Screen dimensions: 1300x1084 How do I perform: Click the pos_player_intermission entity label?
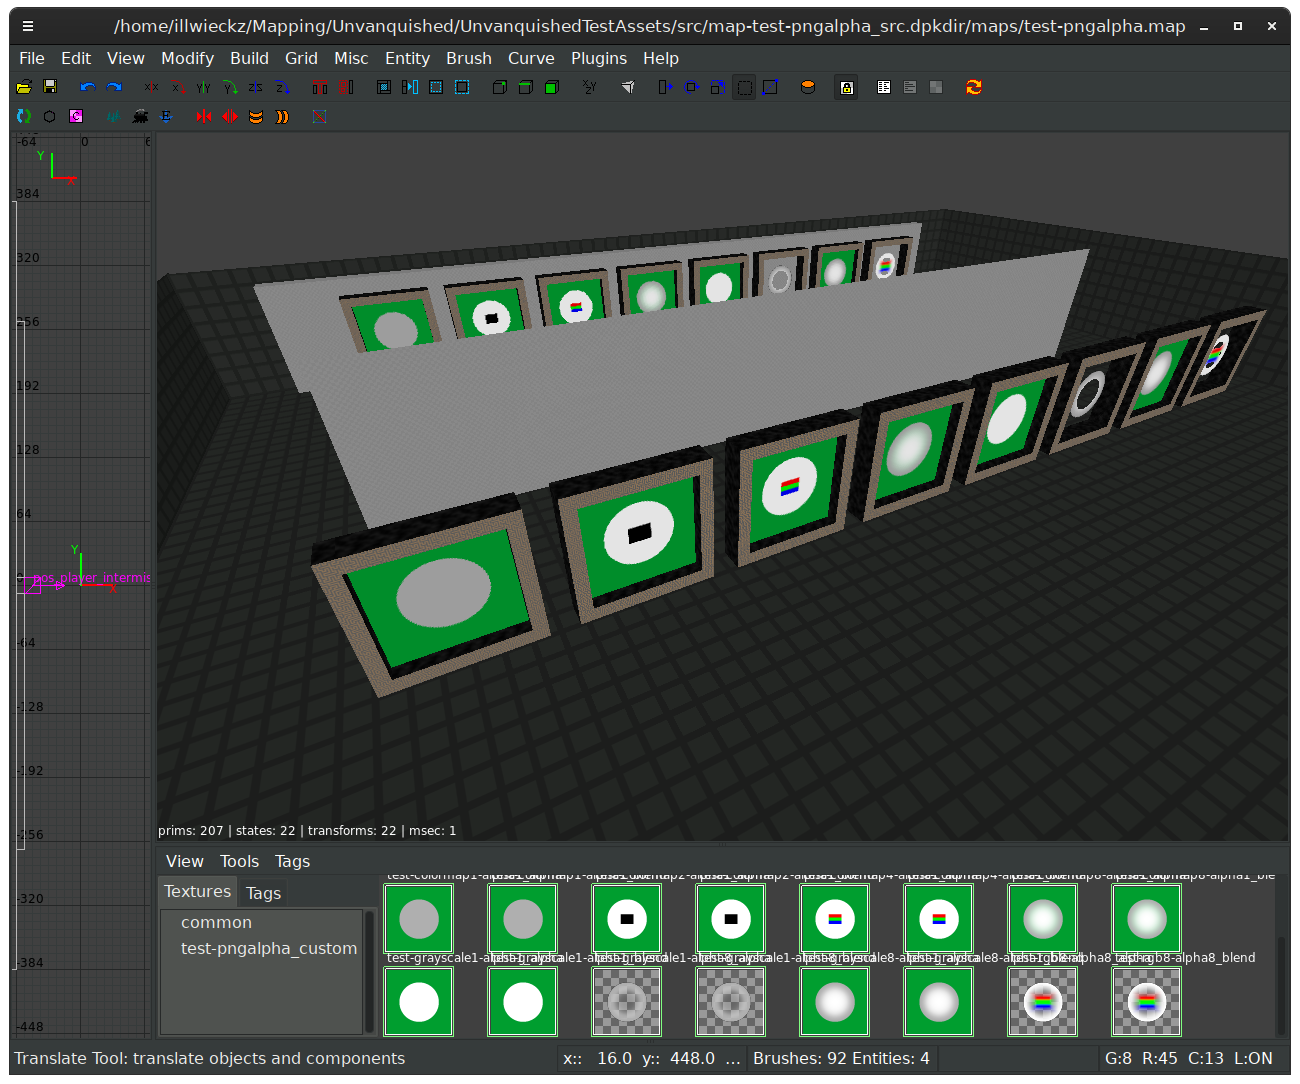tap(91, 577)
